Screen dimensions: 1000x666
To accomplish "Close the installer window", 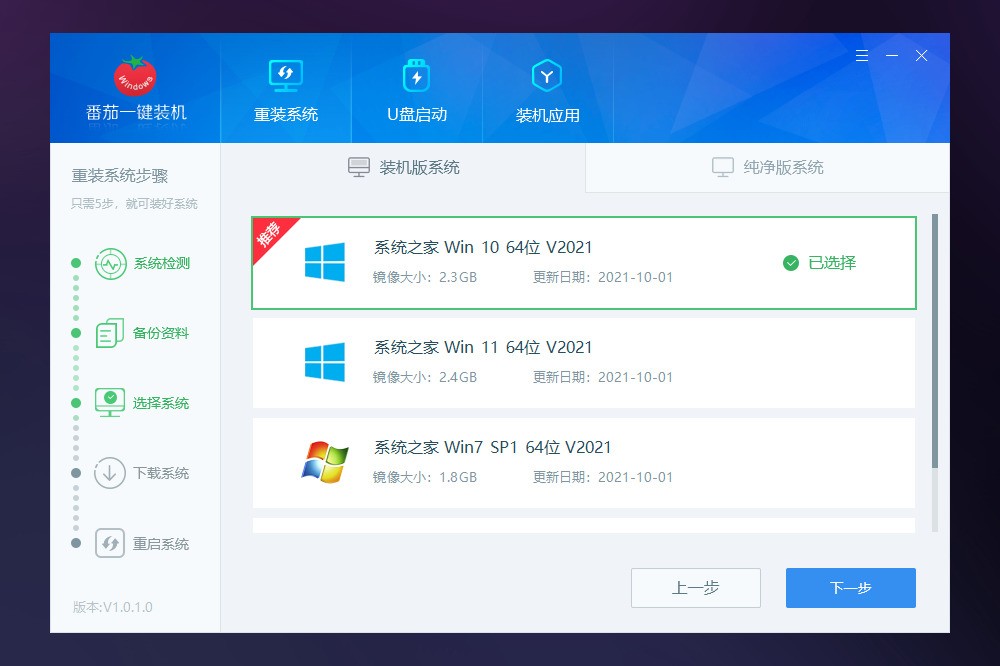I will tap(921, 56).
